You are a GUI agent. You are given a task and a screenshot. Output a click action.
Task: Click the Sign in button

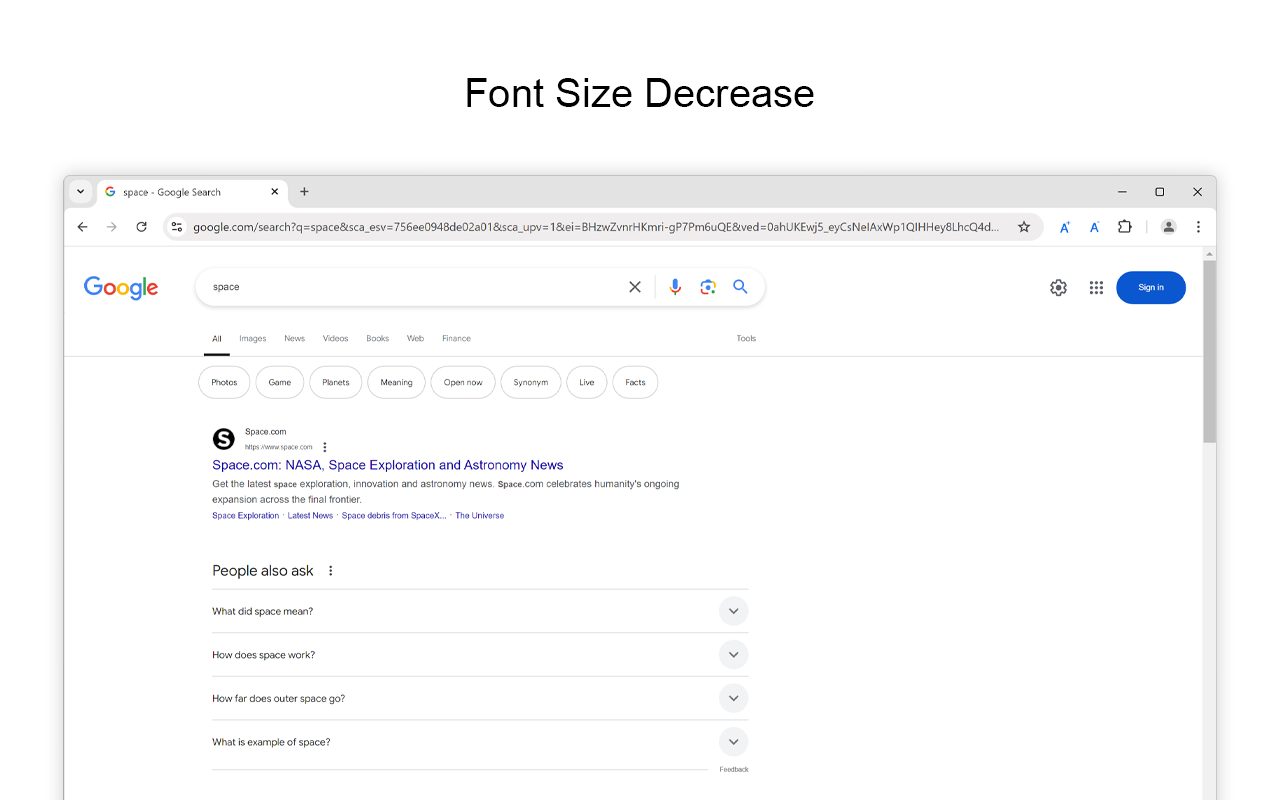(1150, 287)
